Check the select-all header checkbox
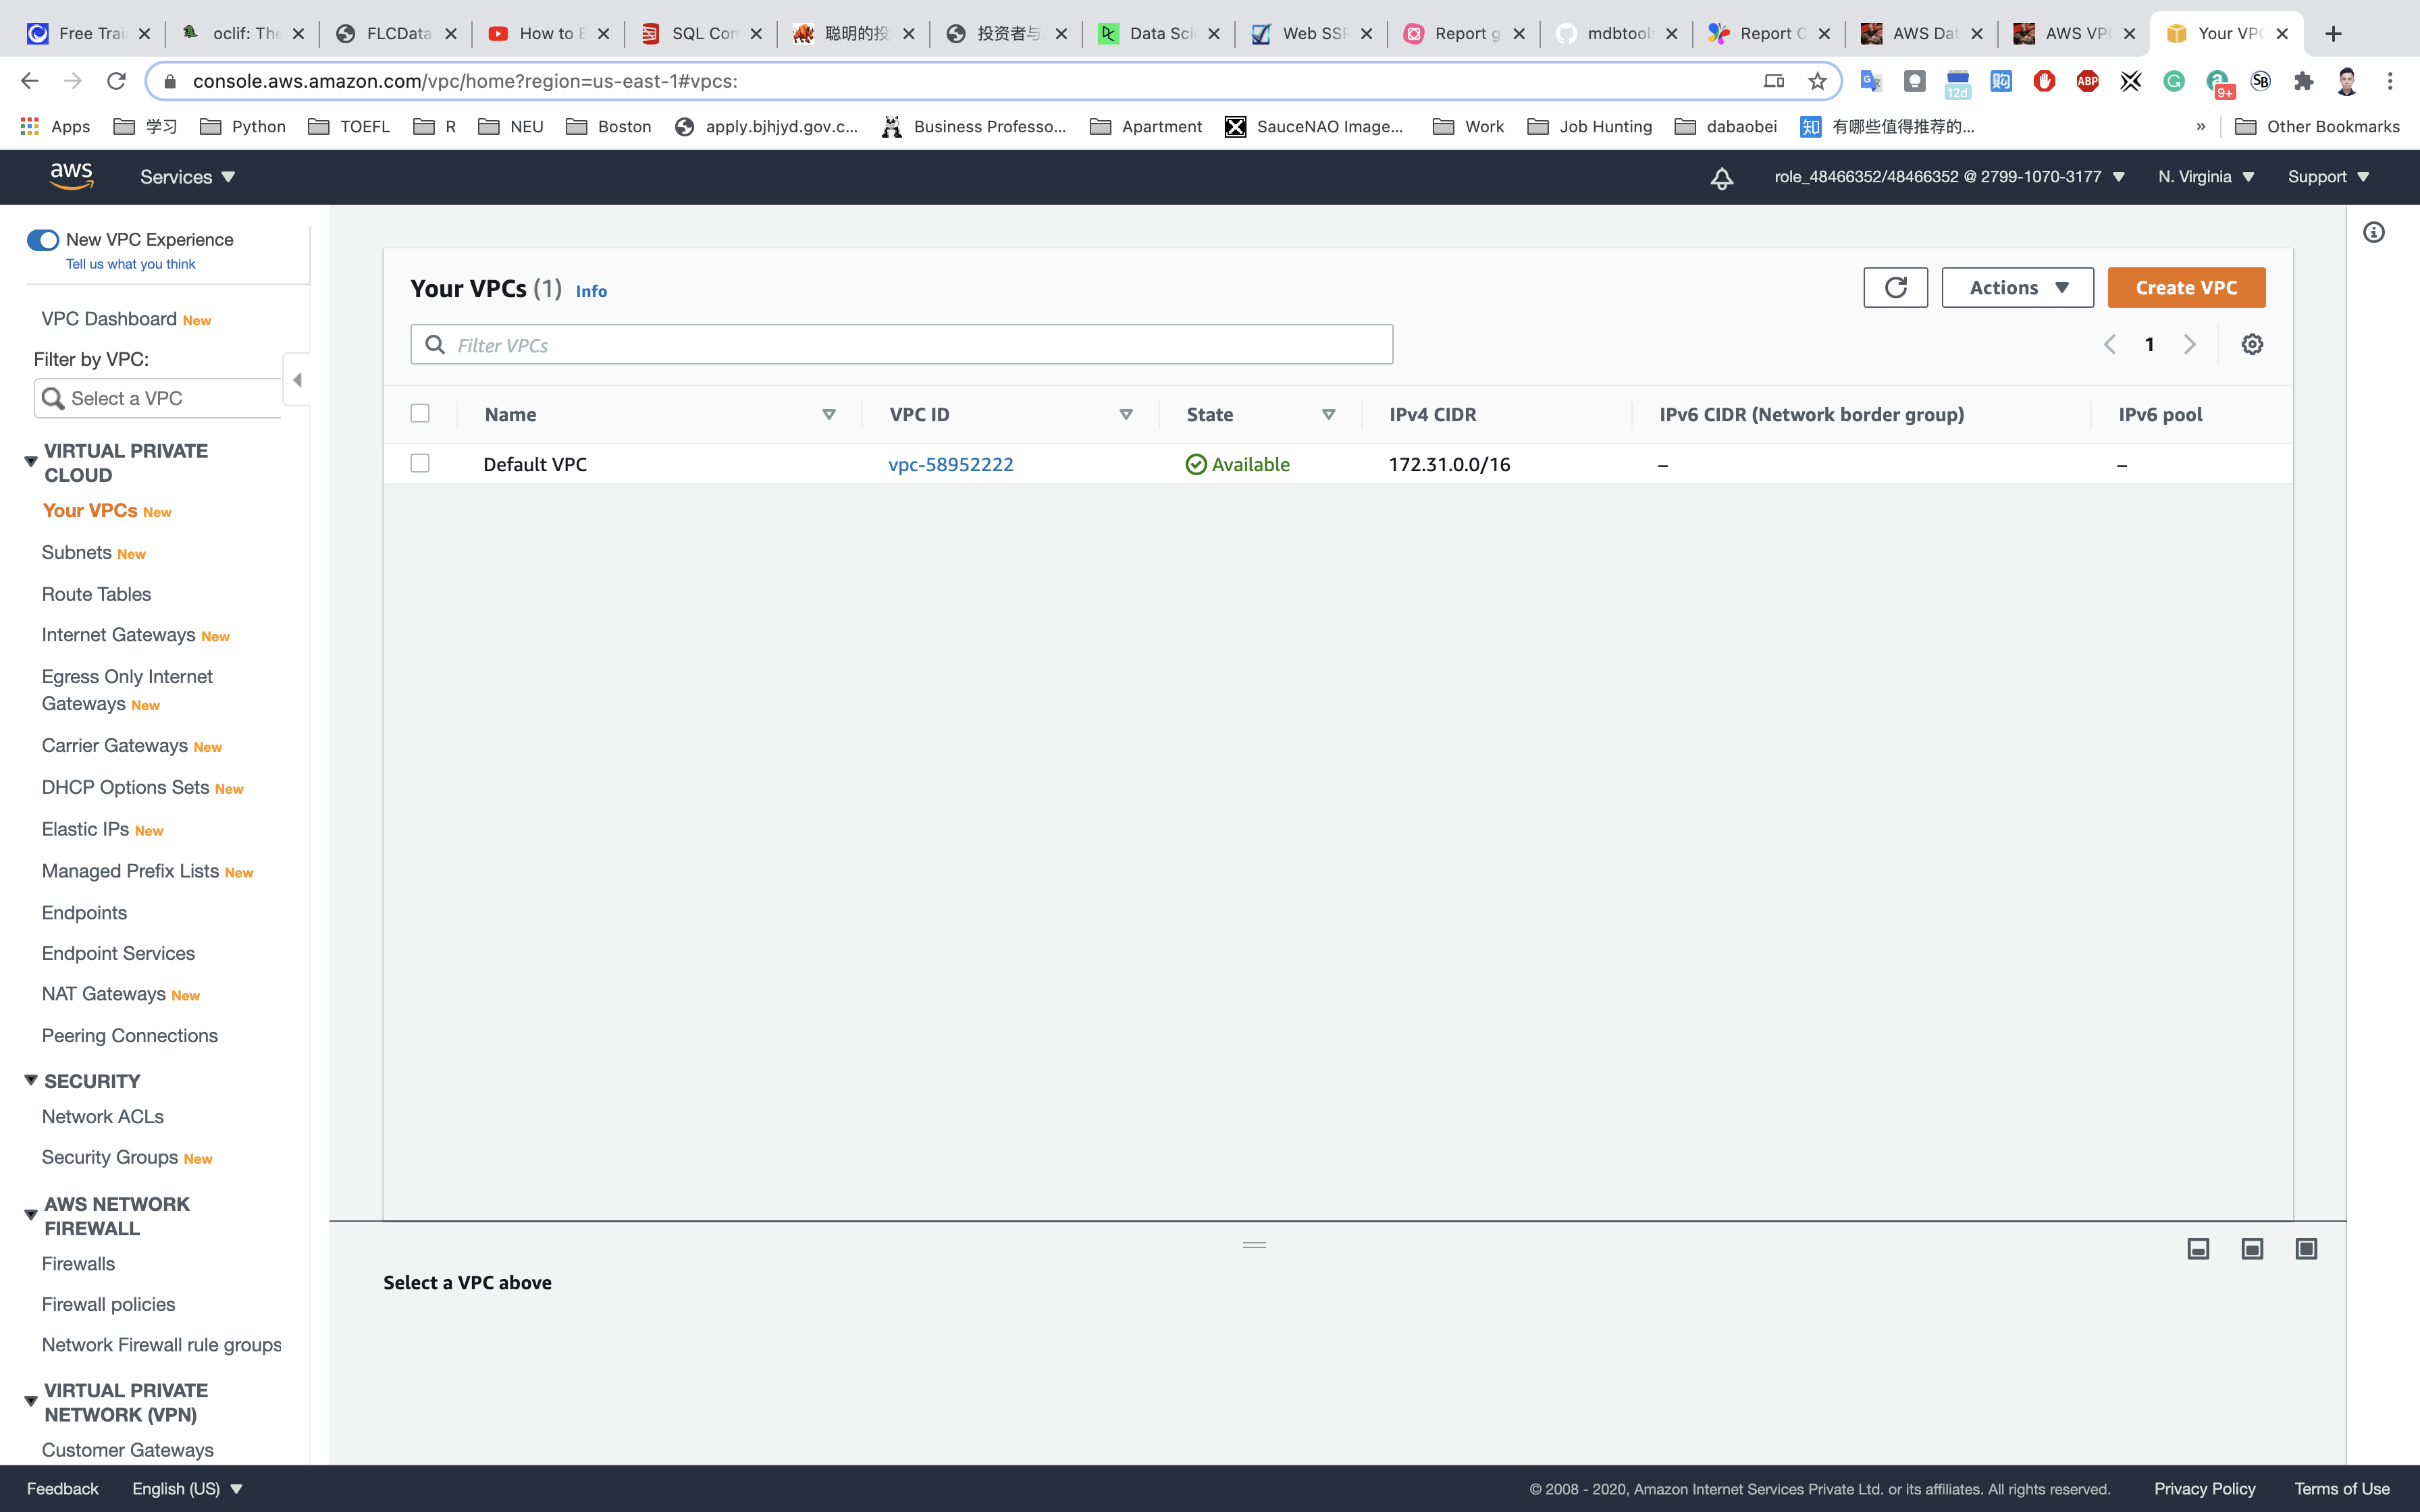Viewport: 2420px width, 1512px height. point(420,413)
